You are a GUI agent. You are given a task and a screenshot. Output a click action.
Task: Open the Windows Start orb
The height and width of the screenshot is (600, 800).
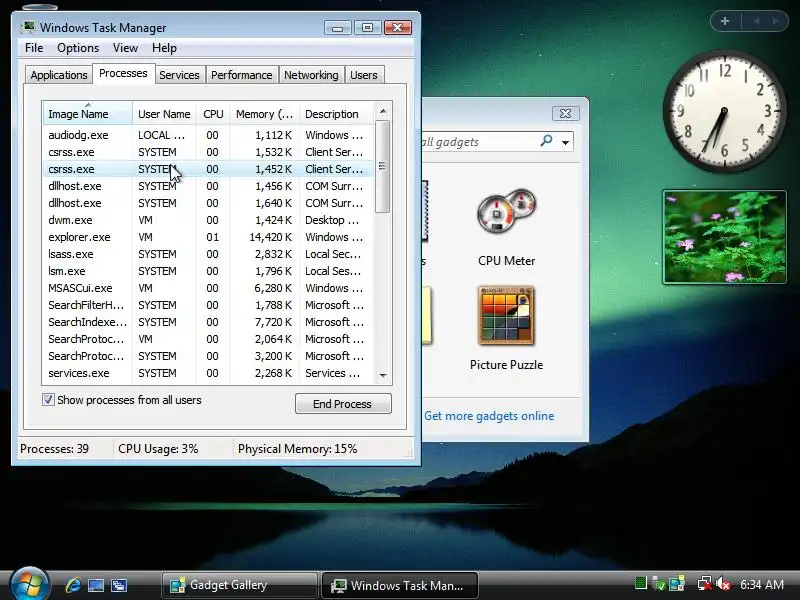tap(29, 585)
